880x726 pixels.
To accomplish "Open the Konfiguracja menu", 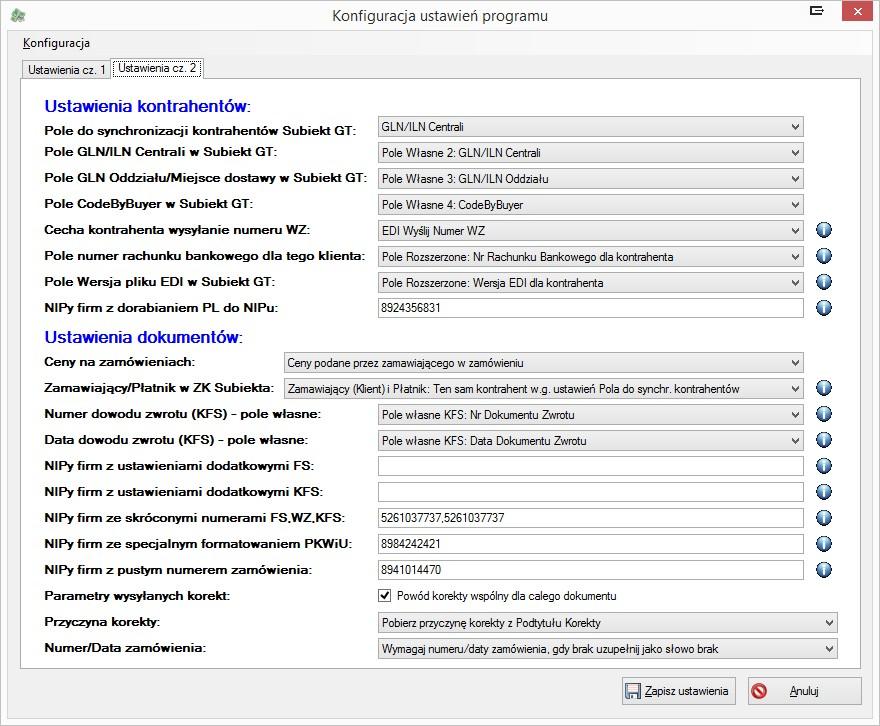I will pyautogui.click(x=56, y=43).
